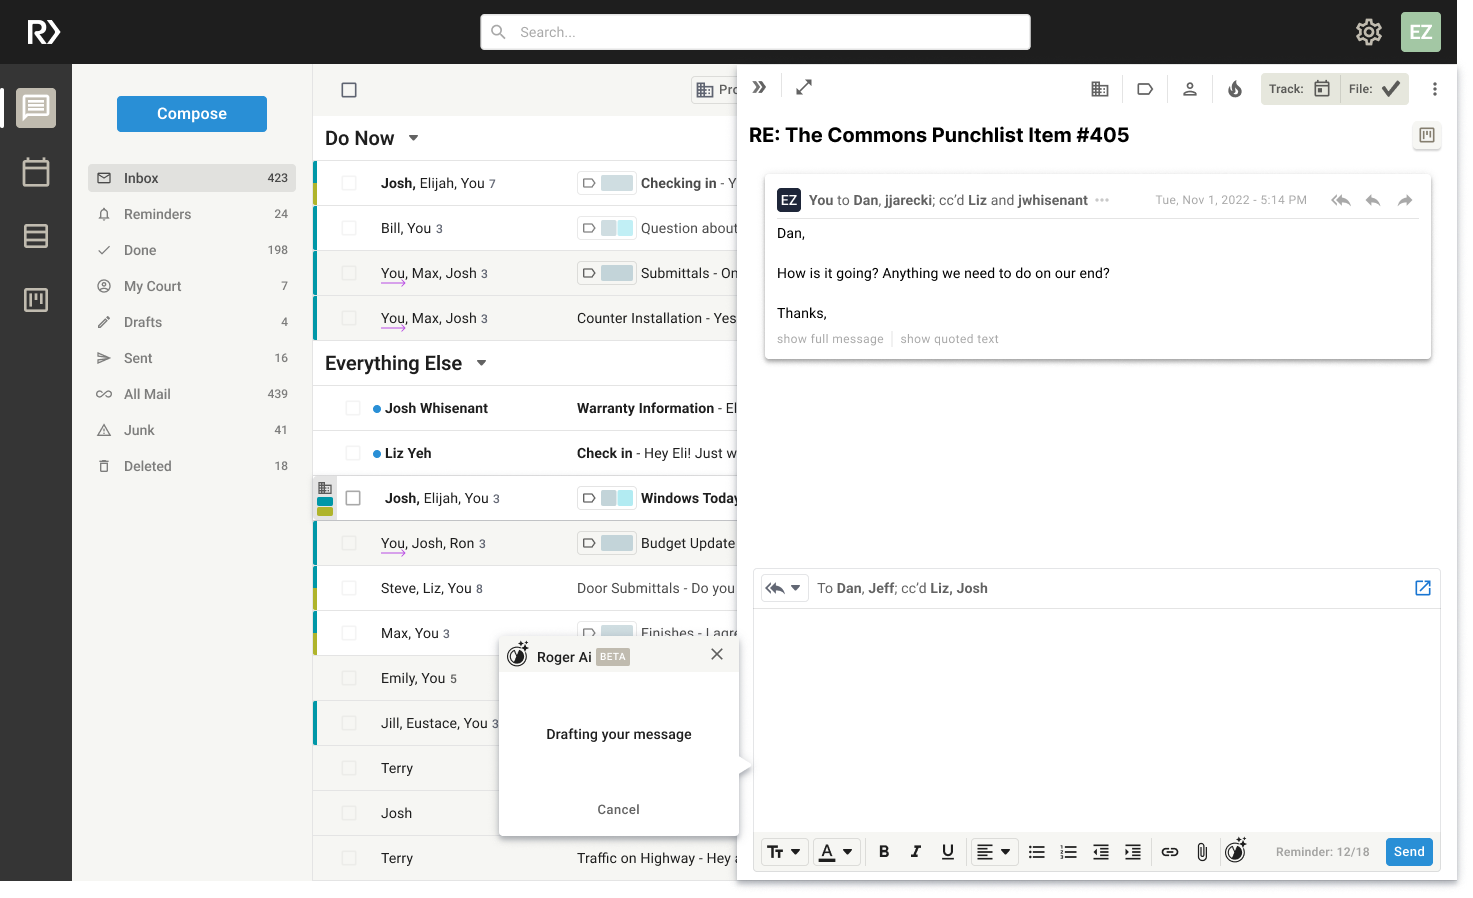The width and height of the screenshot is (1473, 898).
Task: Open the reply mode dropdown in the composer
Action: 797,587
